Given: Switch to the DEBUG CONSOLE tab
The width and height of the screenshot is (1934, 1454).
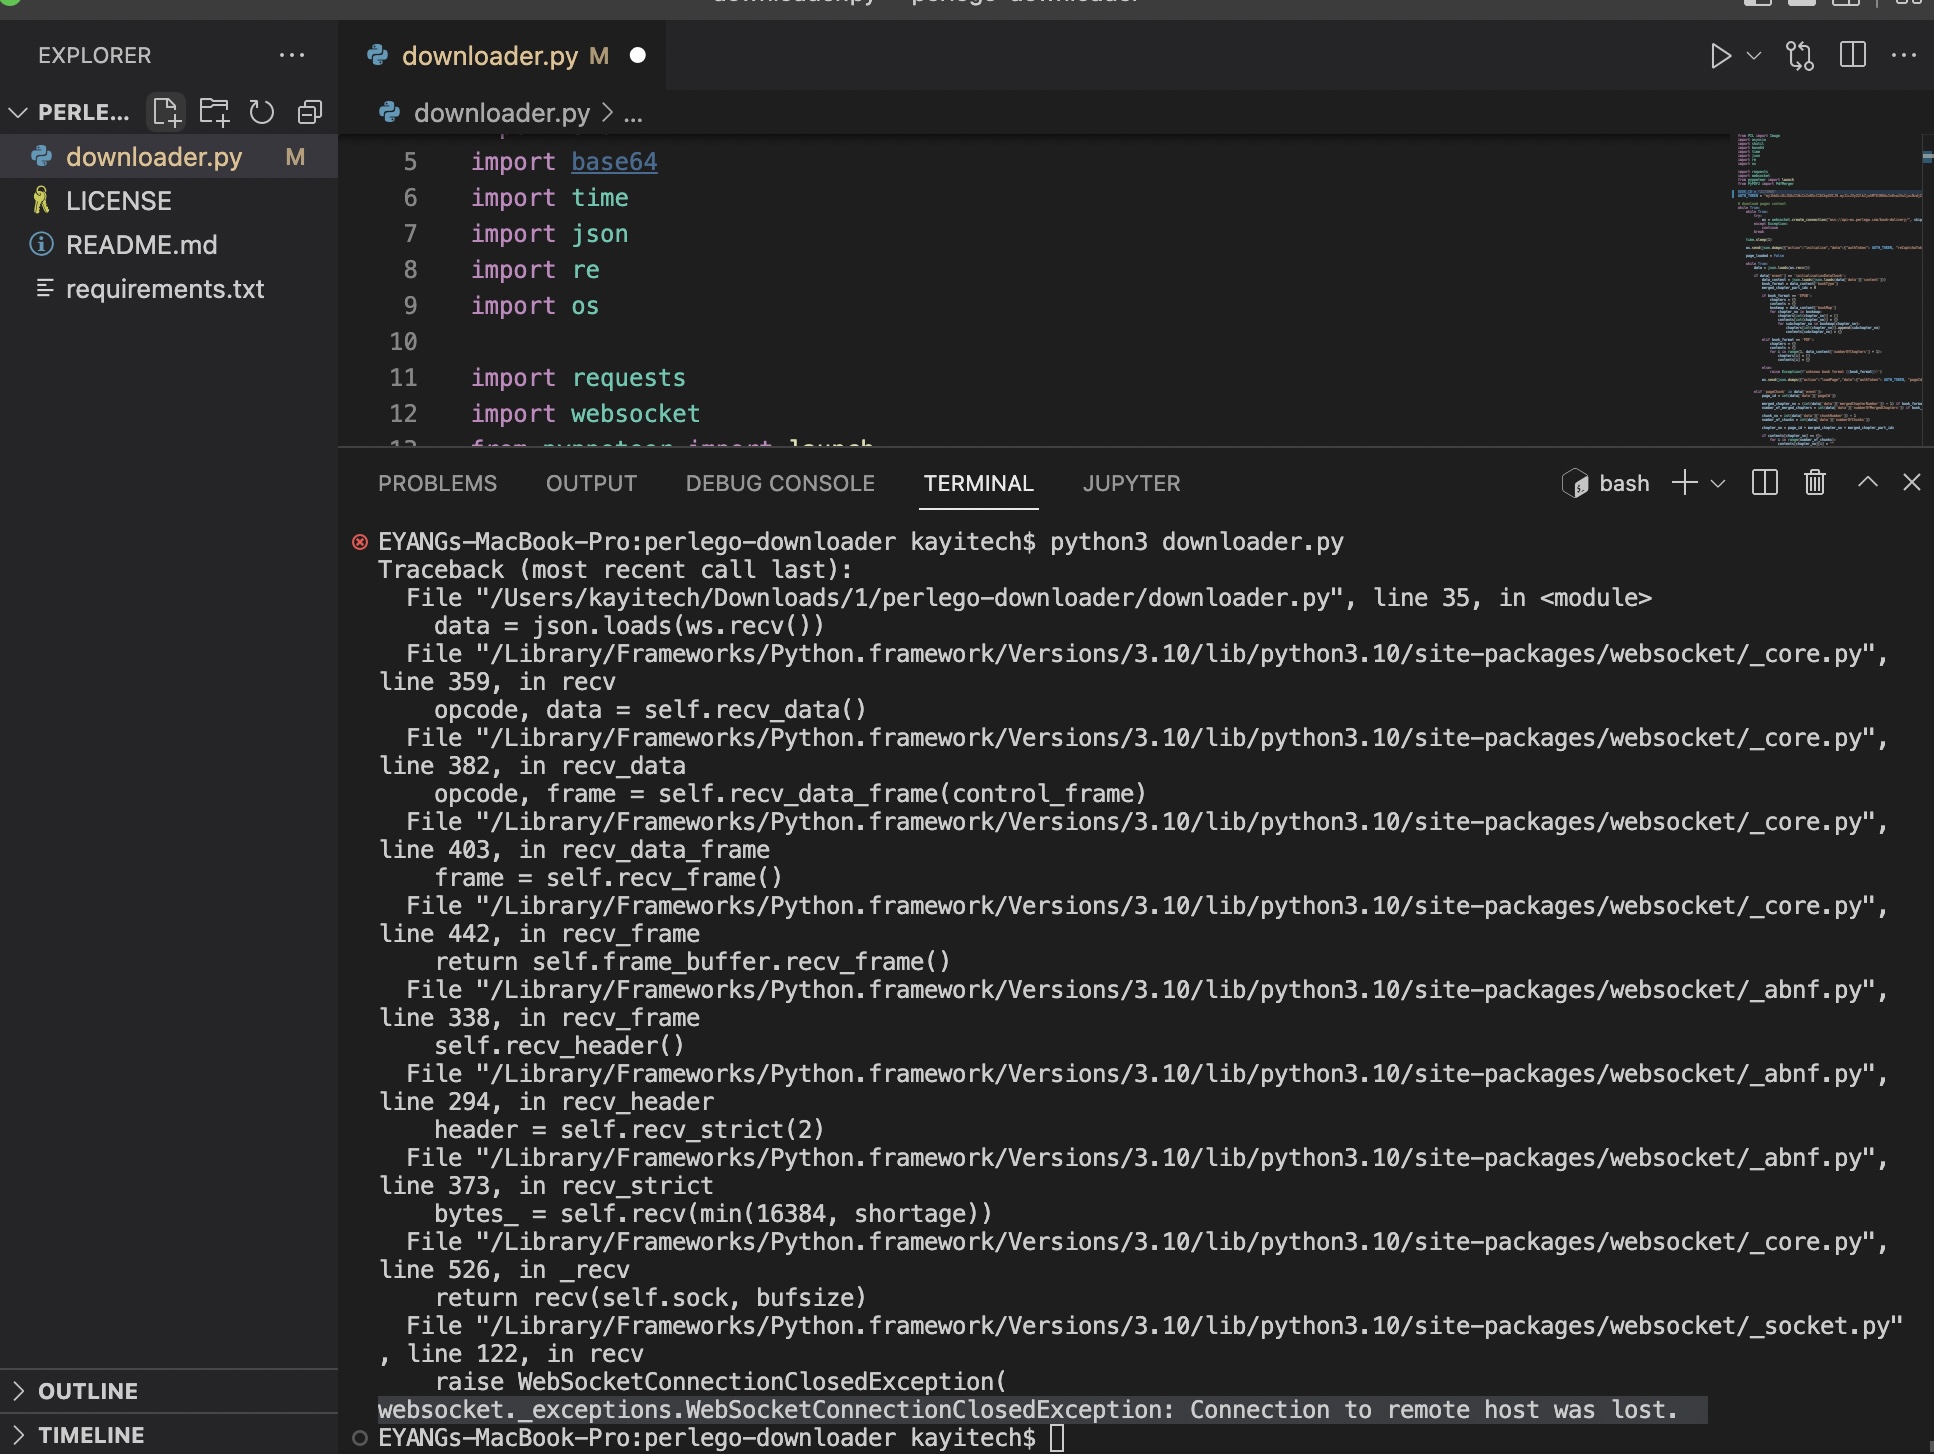Looking at the screenshot, I should pyautogui.click(x=780, y=484).
